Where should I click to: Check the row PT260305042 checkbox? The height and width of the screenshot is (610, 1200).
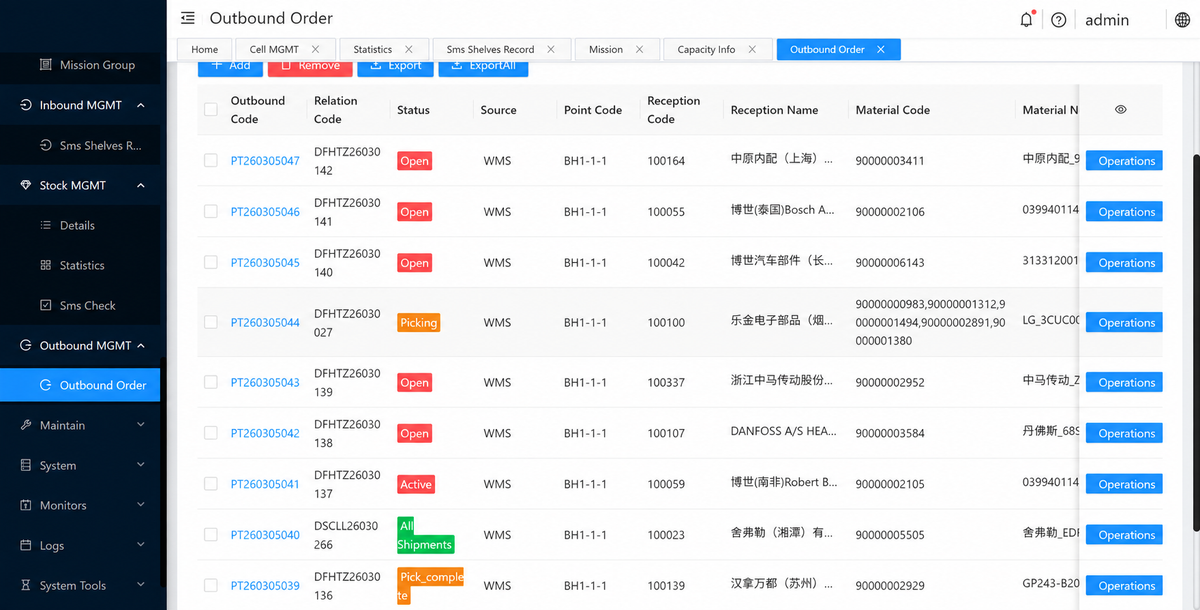tap(211, 433)
